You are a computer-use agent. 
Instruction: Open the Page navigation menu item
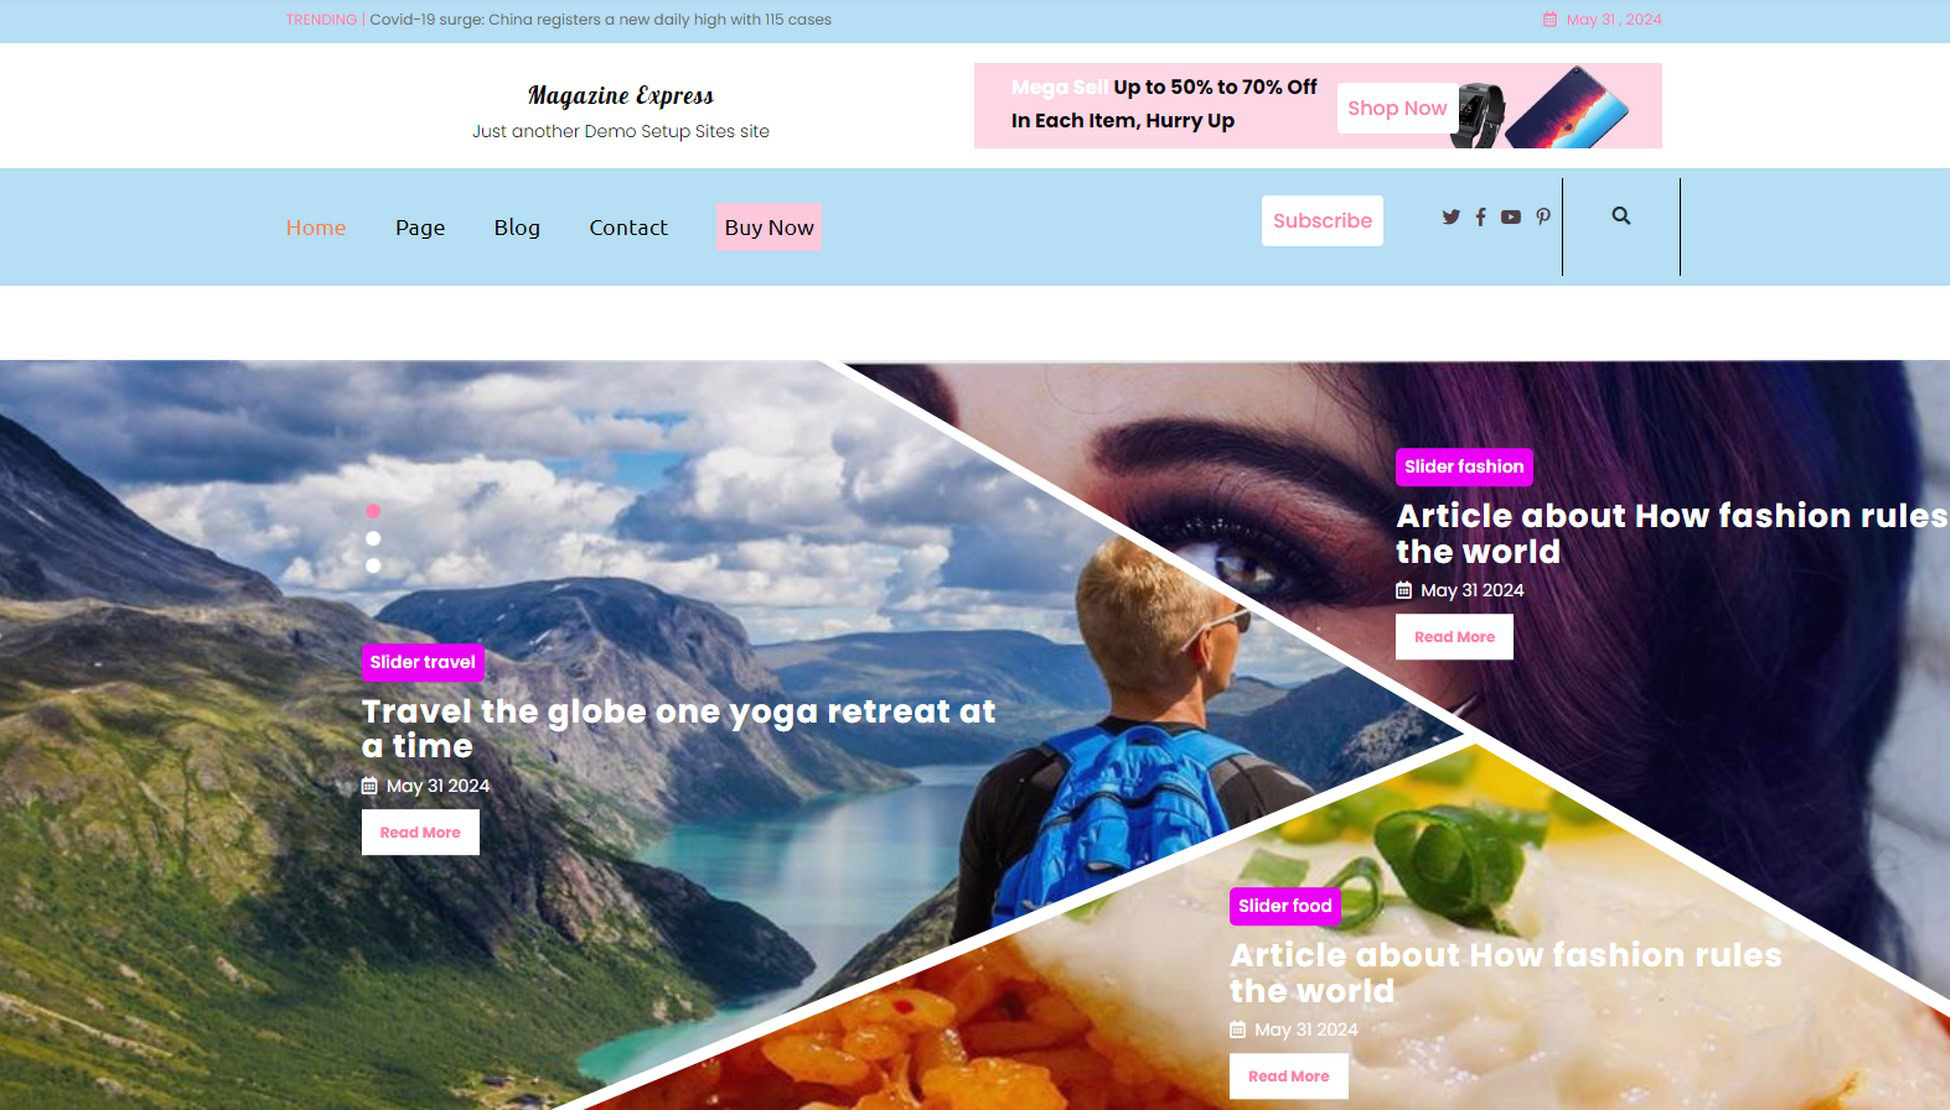419,226
